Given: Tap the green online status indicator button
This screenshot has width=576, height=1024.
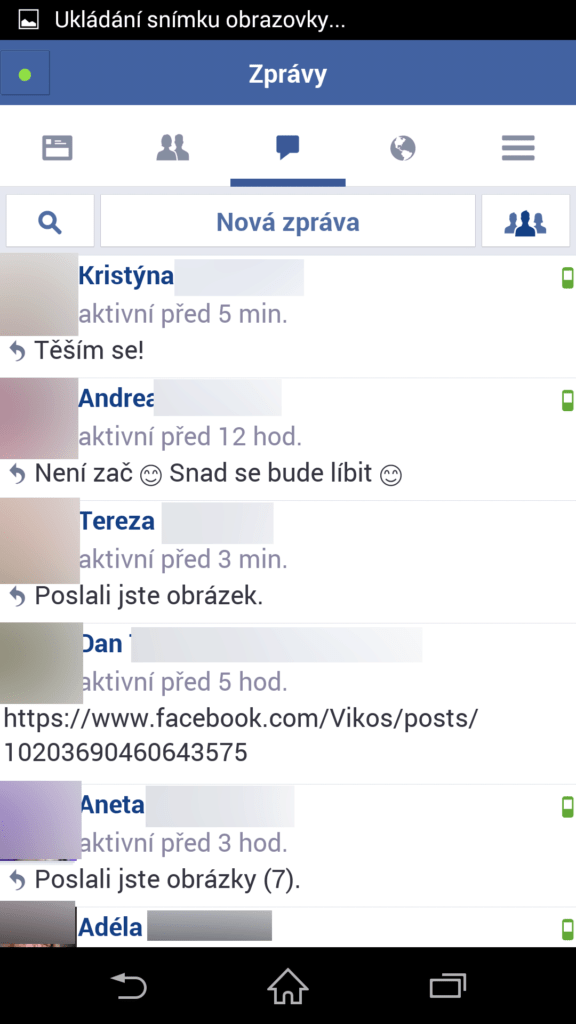Looking at the screenshot, I should click(x=25, y=74).
